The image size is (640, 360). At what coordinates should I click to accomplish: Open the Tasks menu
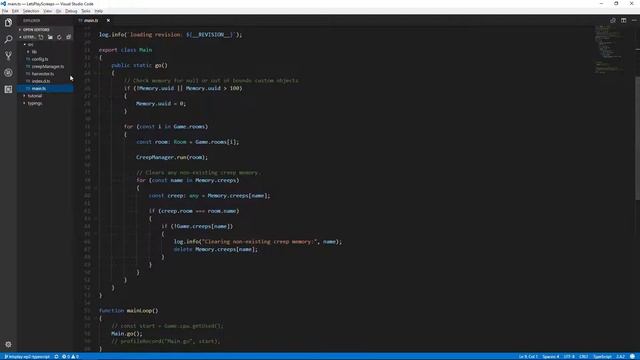tap(86, 11)
